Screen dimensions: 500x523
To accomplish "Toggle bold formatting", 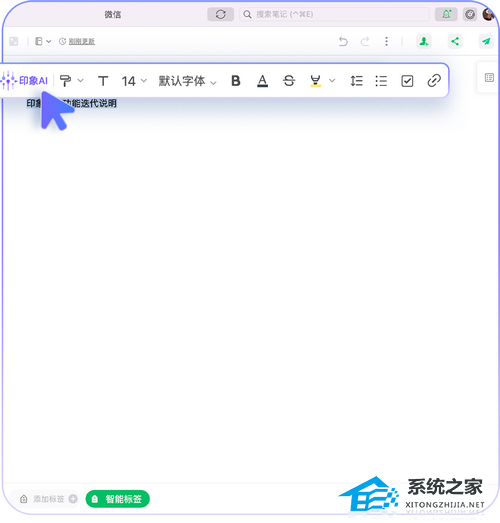I will tap(236, 81).
